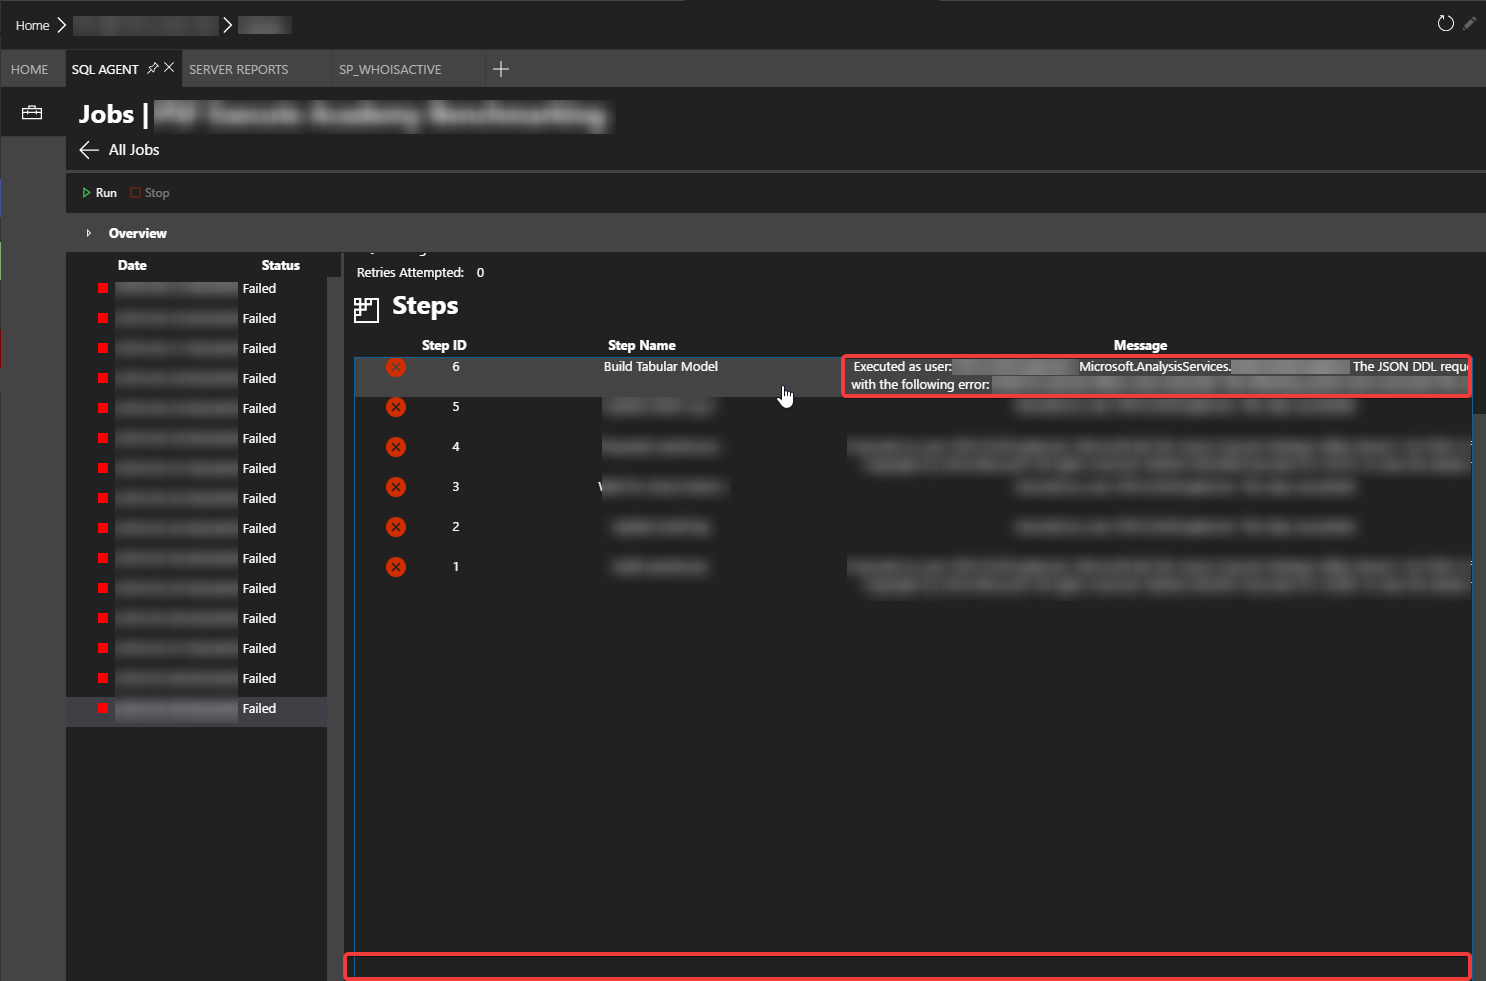Click the Run button to start the job
The width and height of the screenshot is (1486, 981).
98,192
